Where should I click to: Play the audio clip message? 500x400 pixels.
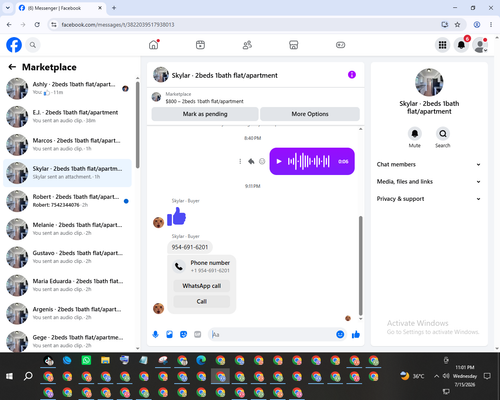(x=279, y=162)
